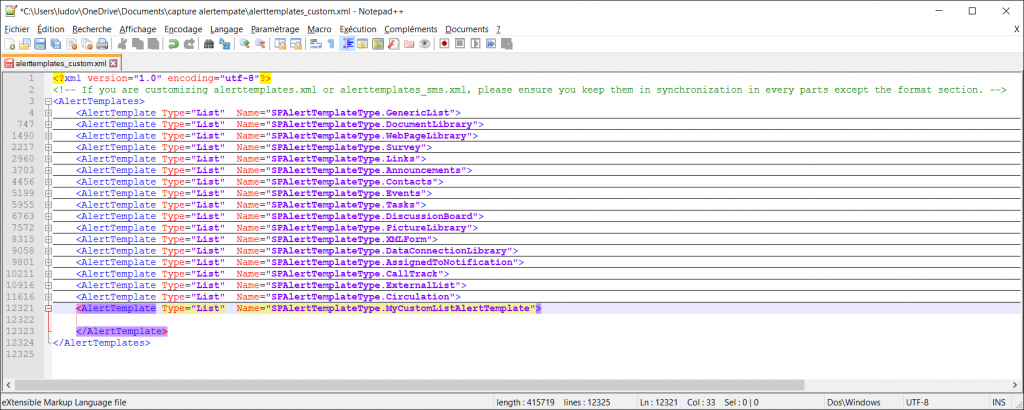
Task: Click the Zoom In magnifier icon
Action: (x=245, y=44)
